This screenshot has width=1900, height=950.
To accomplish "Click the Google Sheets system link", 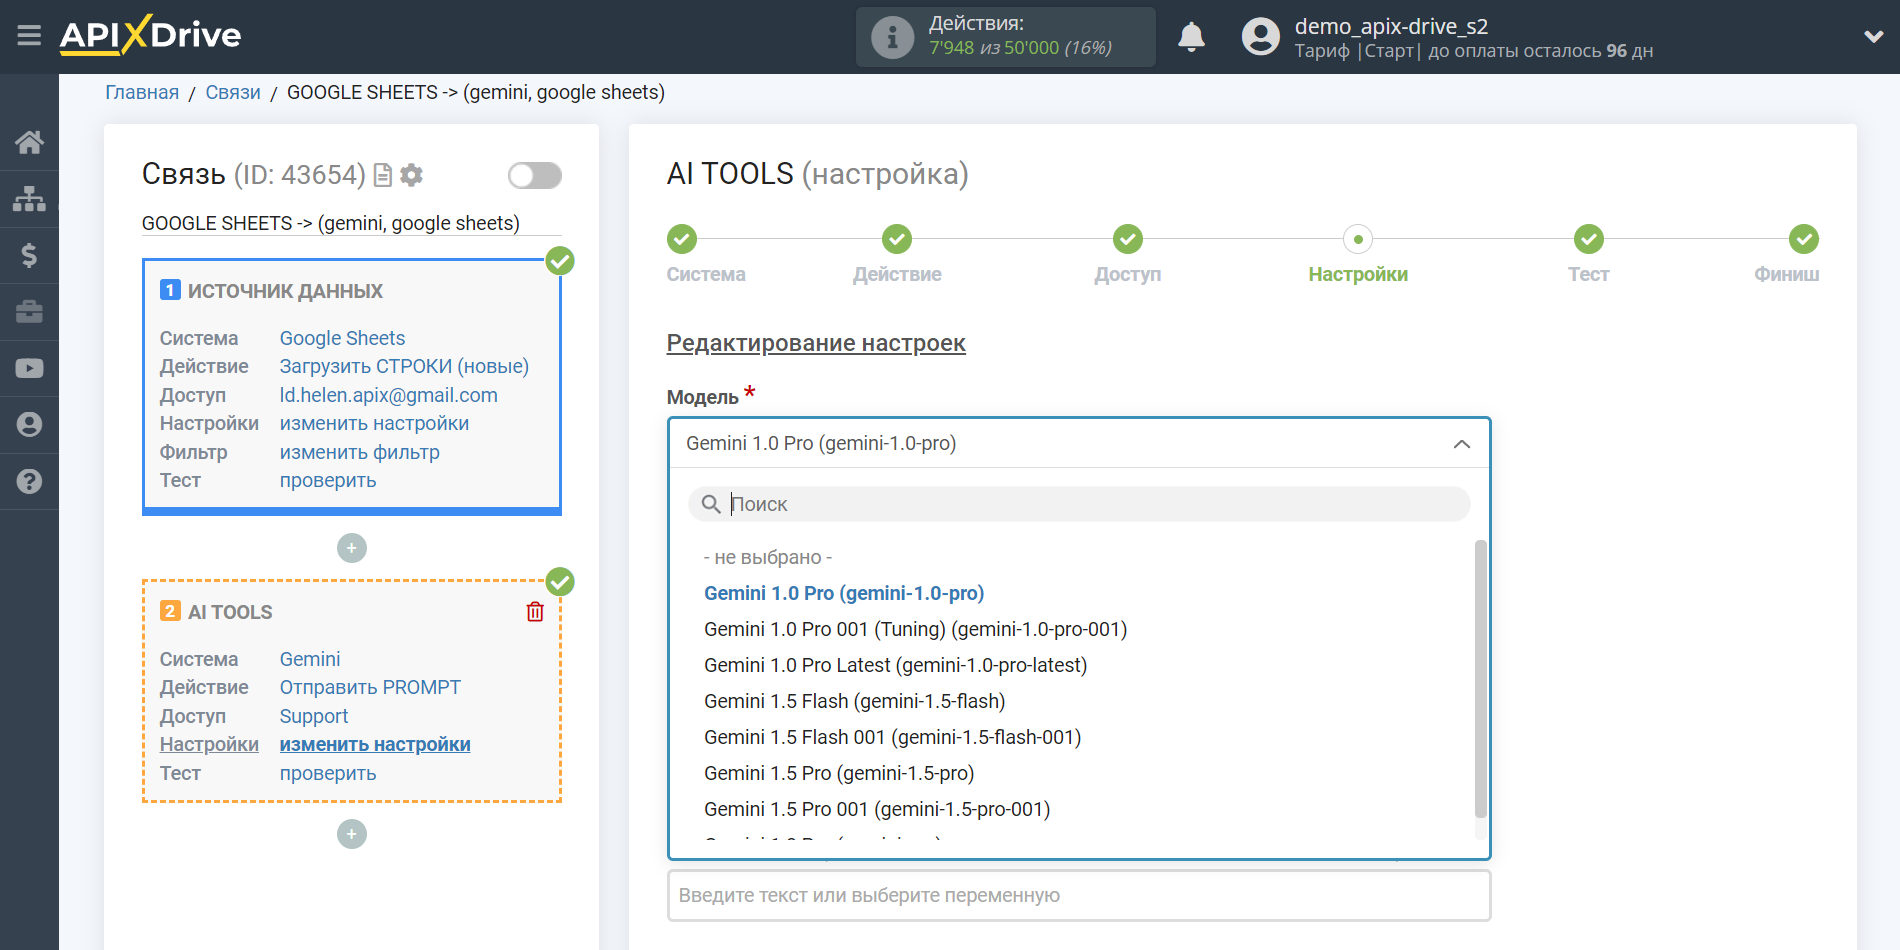I will pyautogui.click(x=342, y=338).
